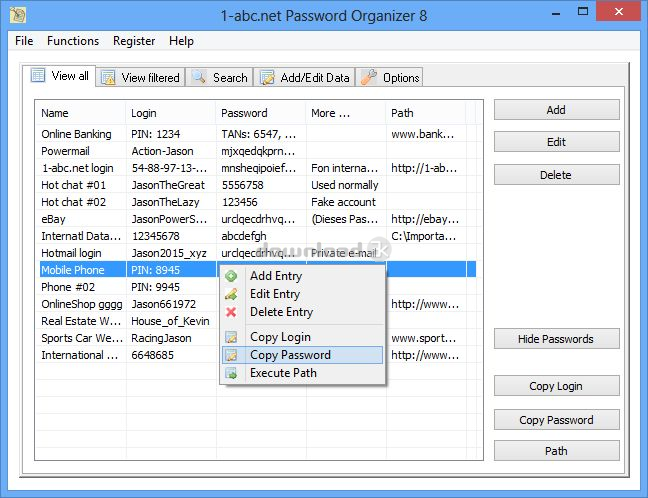Switch to the Add/Edit Data tab

click(305, 78)
